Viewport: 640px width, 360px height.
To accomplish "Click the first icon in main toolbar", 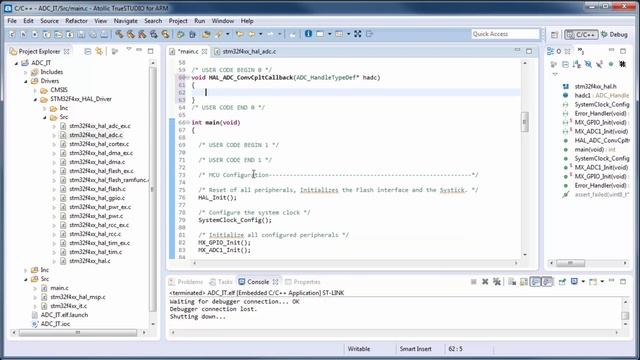I will tap(12, 34).
